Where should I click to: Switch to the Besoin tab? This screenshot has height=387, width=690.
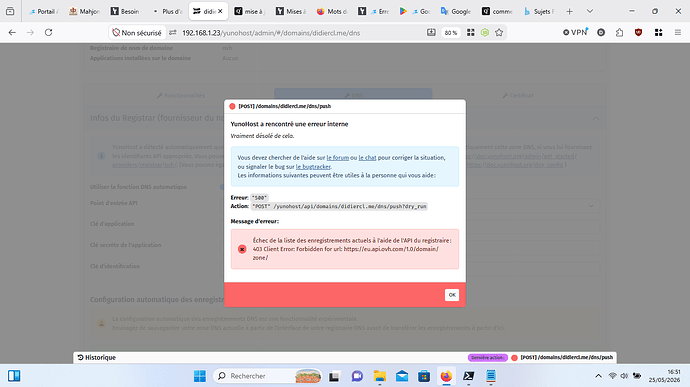[x=125, y=11]
